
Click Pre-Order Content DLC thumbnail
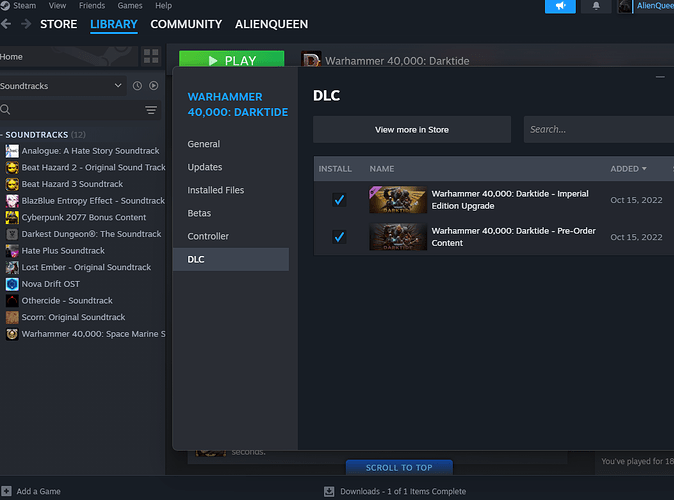[x=398, y=236]
